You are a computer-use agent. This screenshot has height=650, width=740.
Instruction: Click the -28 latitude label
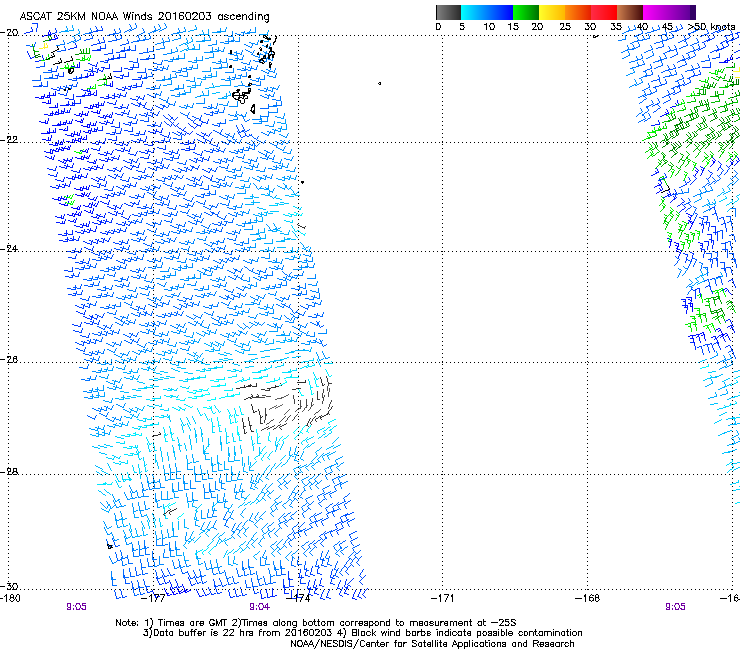click(9, 472)
